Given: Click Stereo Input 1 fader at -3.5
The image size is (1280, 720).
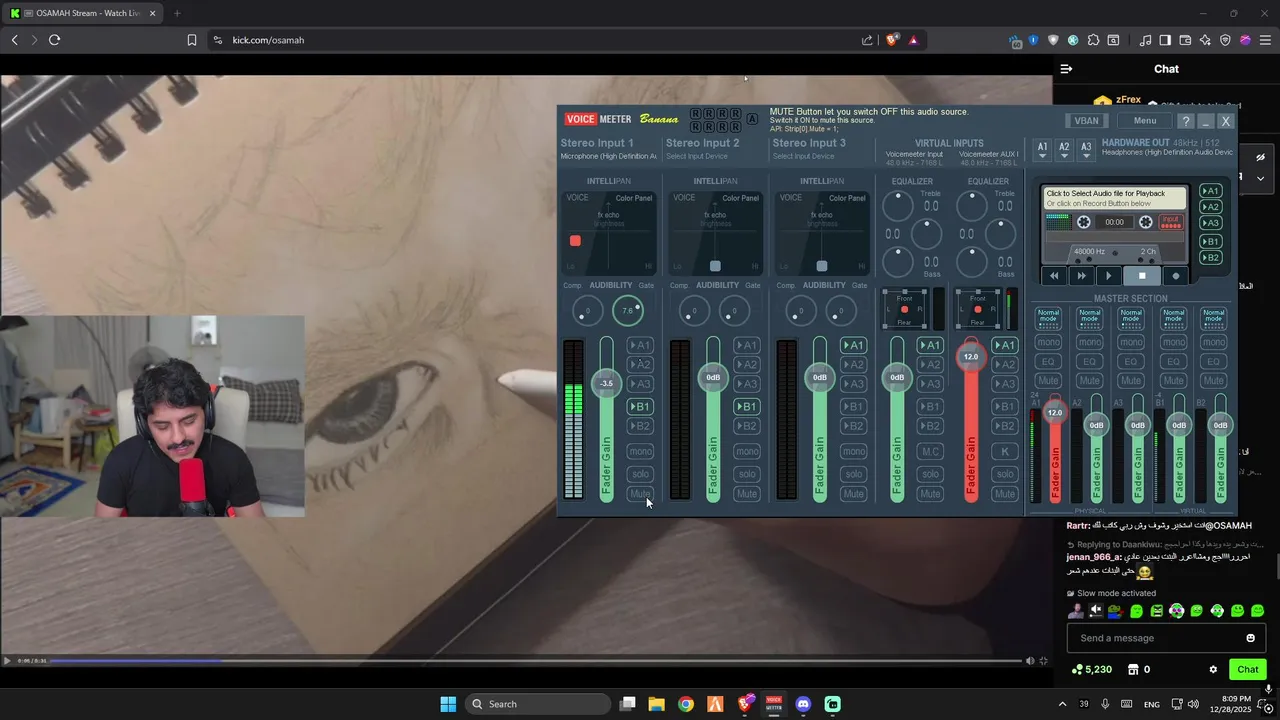Looking at the screenshot, I should pos(606,384).
